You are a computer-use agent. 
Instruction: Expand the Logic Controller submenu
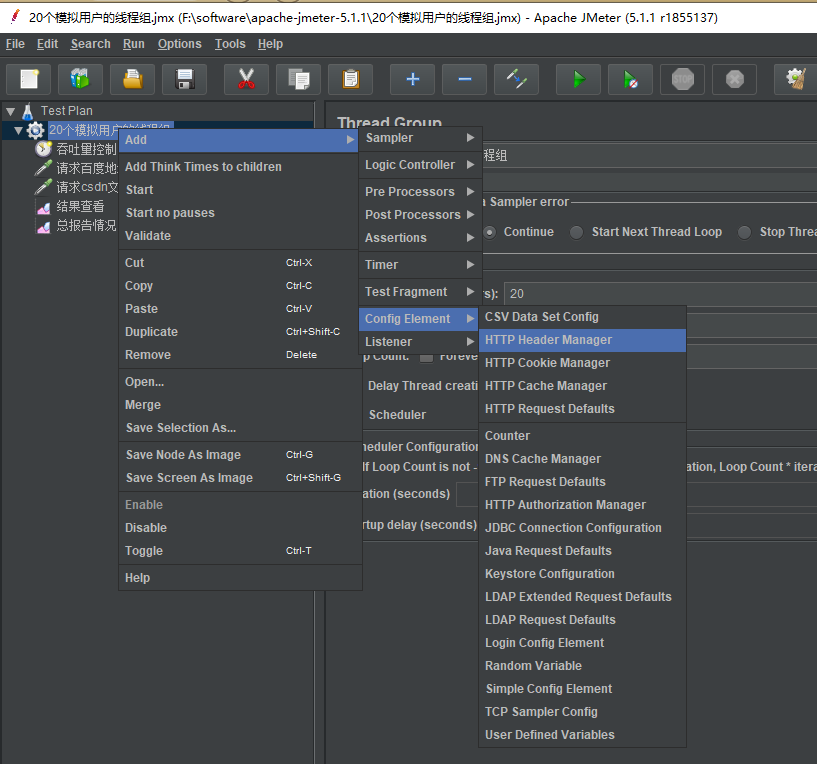click(420, 165)
